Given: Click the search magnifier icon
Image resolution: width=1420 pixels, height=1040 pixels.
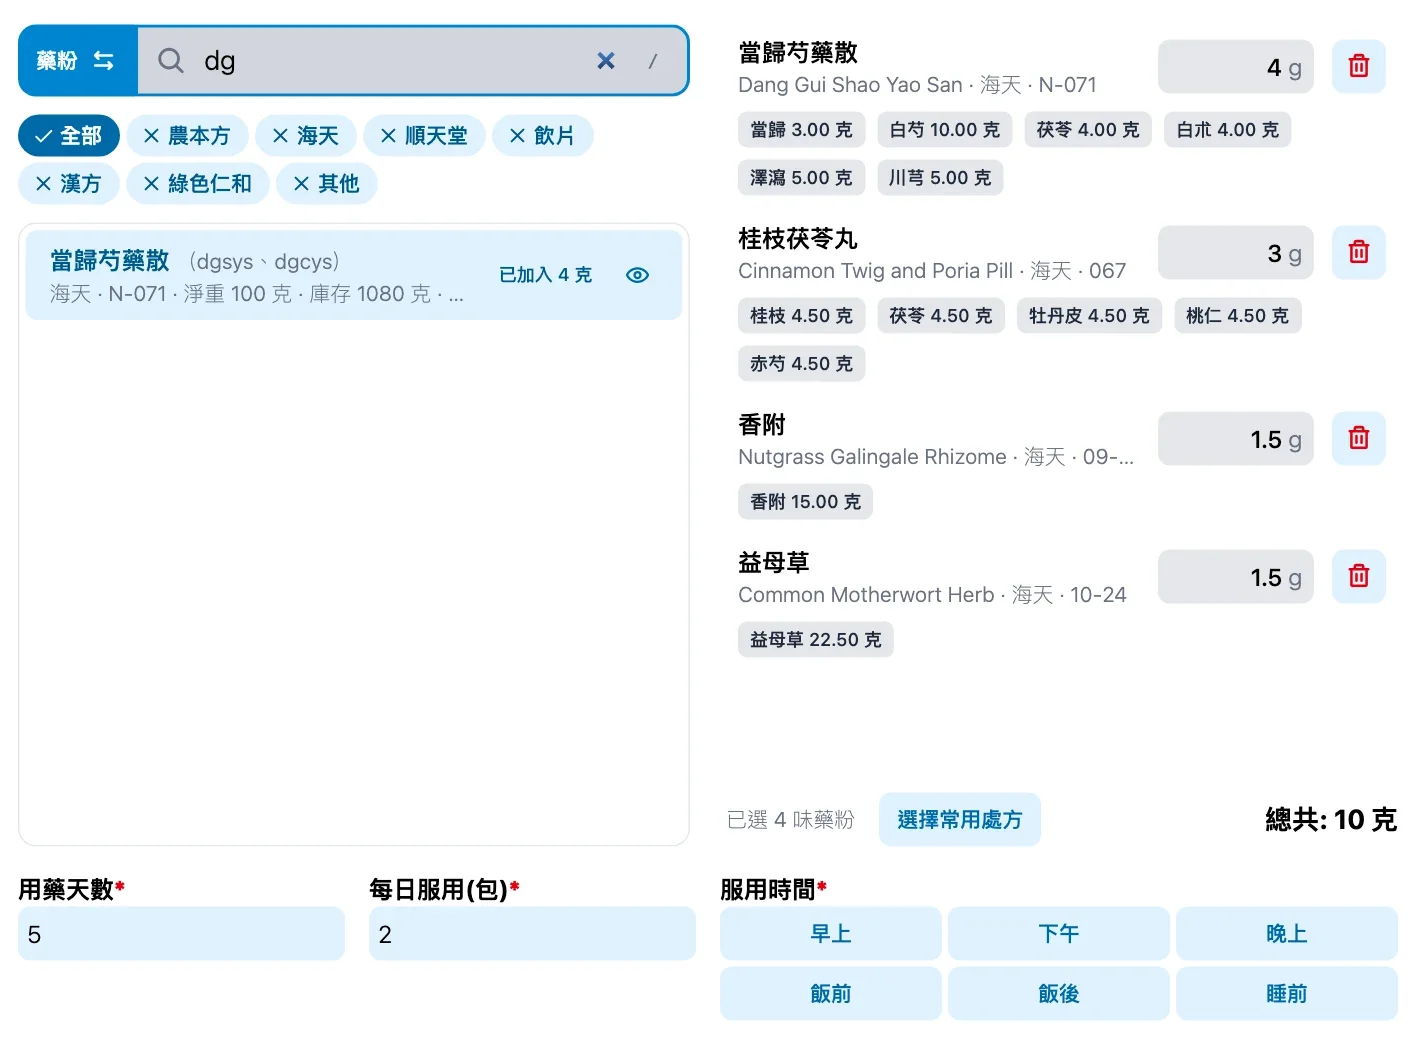Looking at the screenshot, I should pos(171,61).
